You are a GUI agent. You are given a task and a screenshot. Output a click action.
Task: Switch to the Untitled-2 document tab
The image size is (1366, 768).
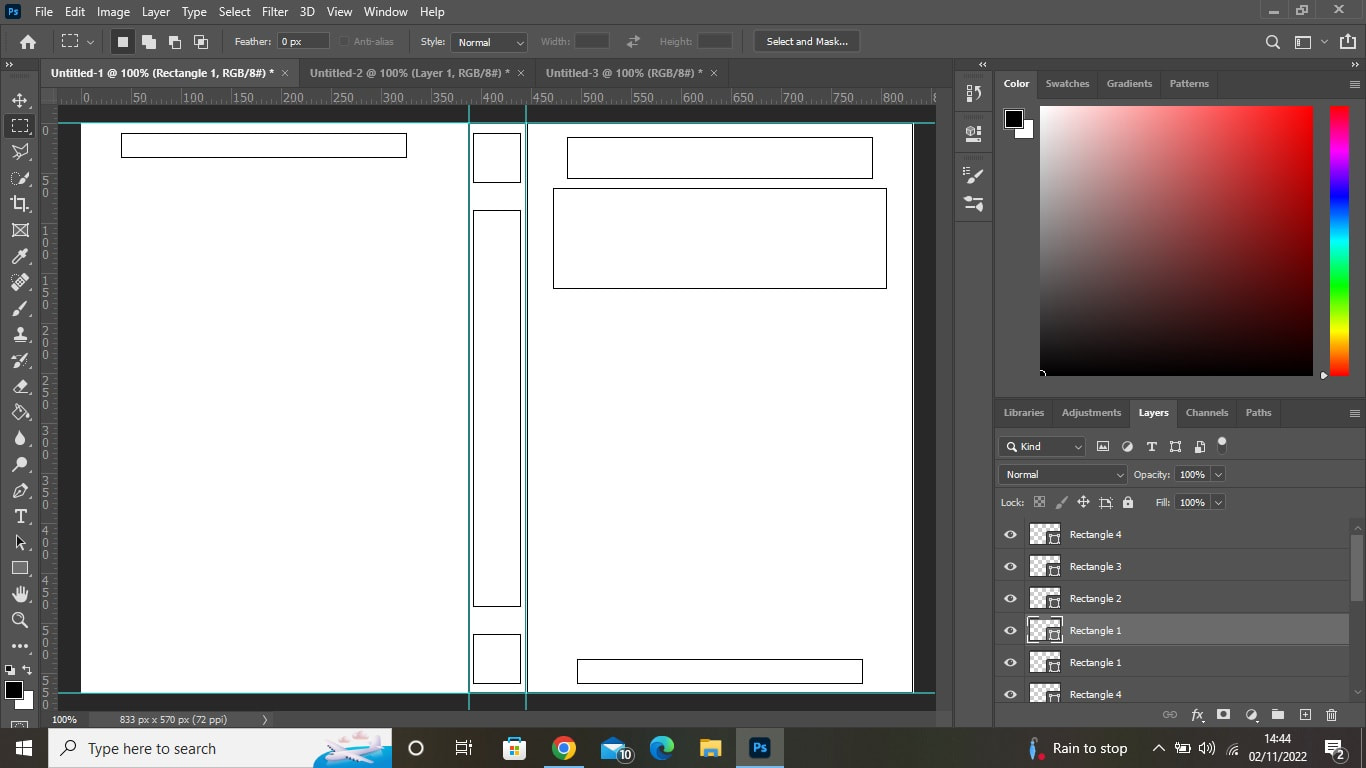[x=409, y=73]
